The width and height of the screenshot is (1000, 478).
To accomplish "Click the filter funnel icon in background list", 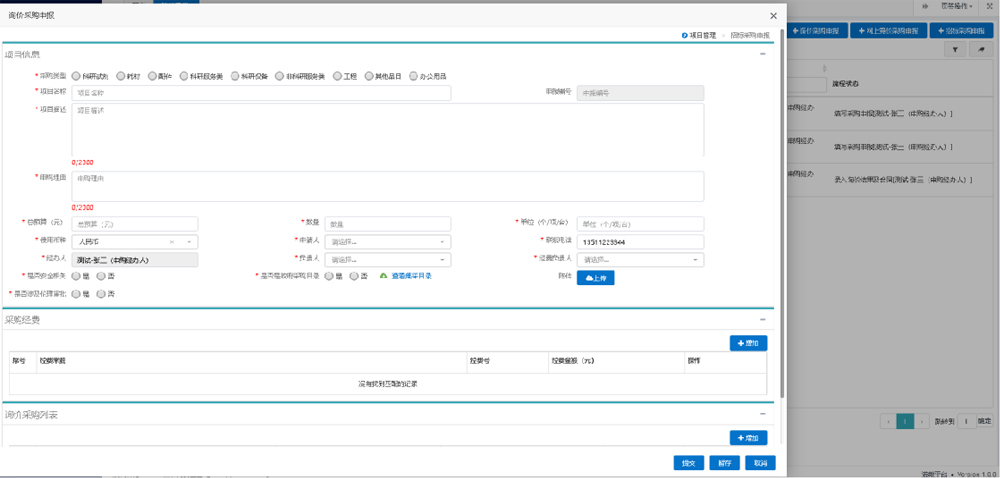I will click(956, 49).
